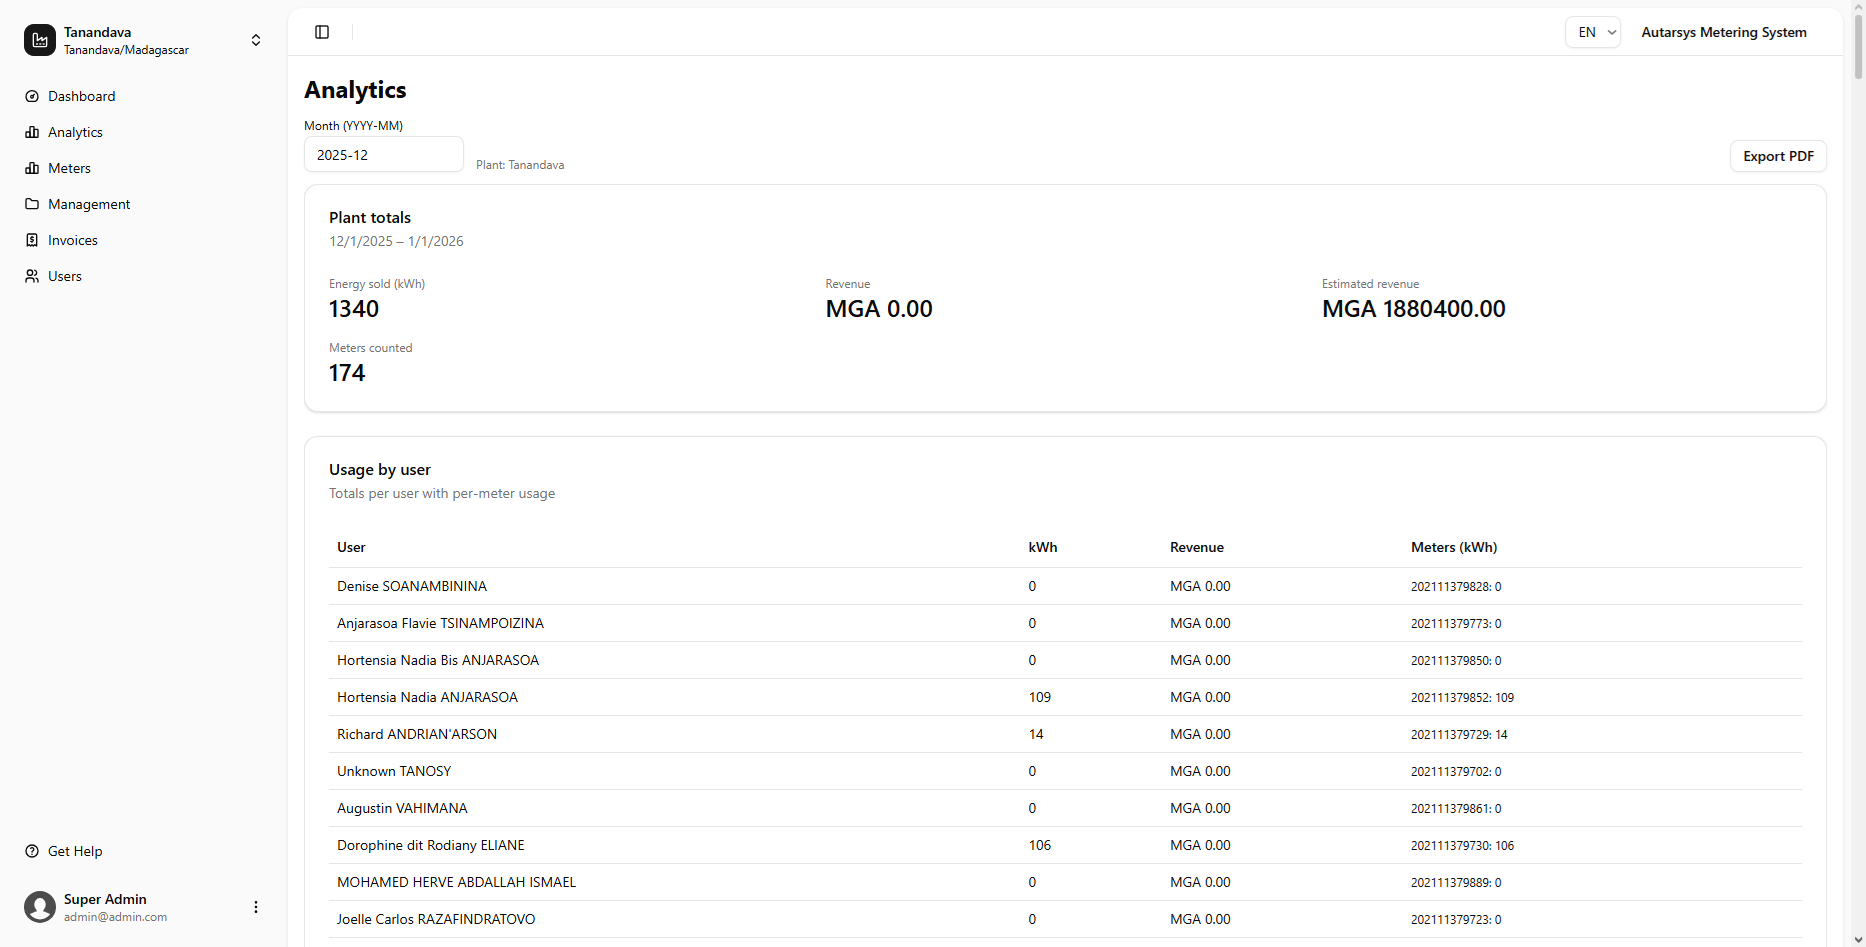The width and height of the screenshot is (1866, 947).
Task: Open the Tanandava workspace switcher chevron
Action: click(256, 40)
